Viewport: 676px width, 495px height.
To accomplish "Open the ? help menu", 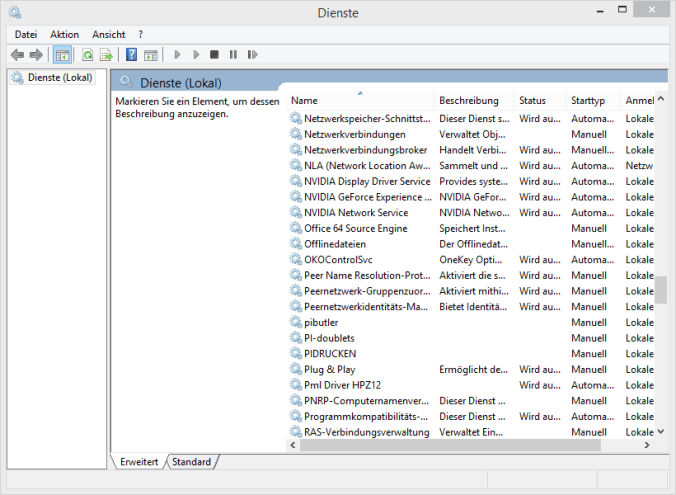I will coord(141,34).
